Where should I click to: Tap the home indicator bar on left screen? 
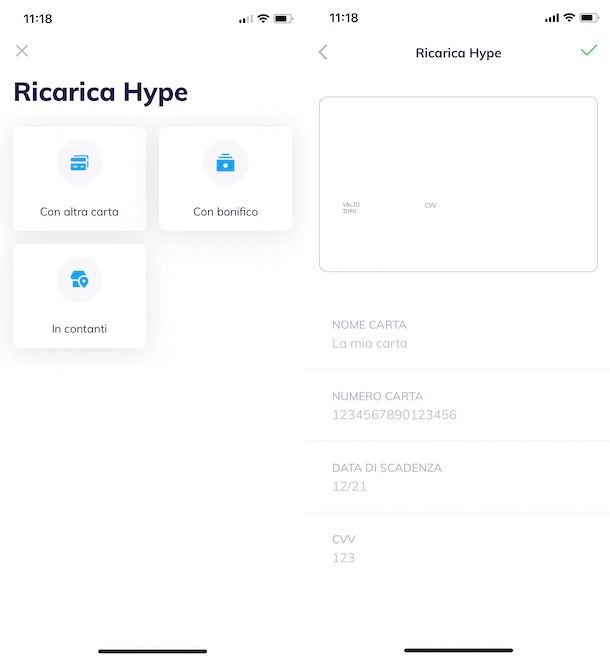[x=152, y=651]
